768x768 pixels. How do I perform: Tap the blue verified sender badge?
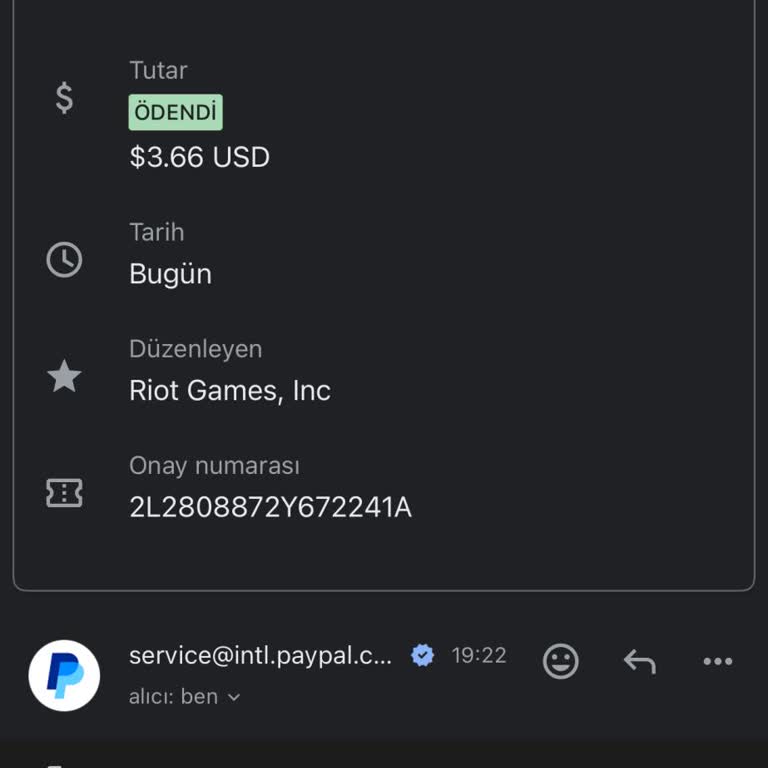pyautogui.click(x=423, y=656)
